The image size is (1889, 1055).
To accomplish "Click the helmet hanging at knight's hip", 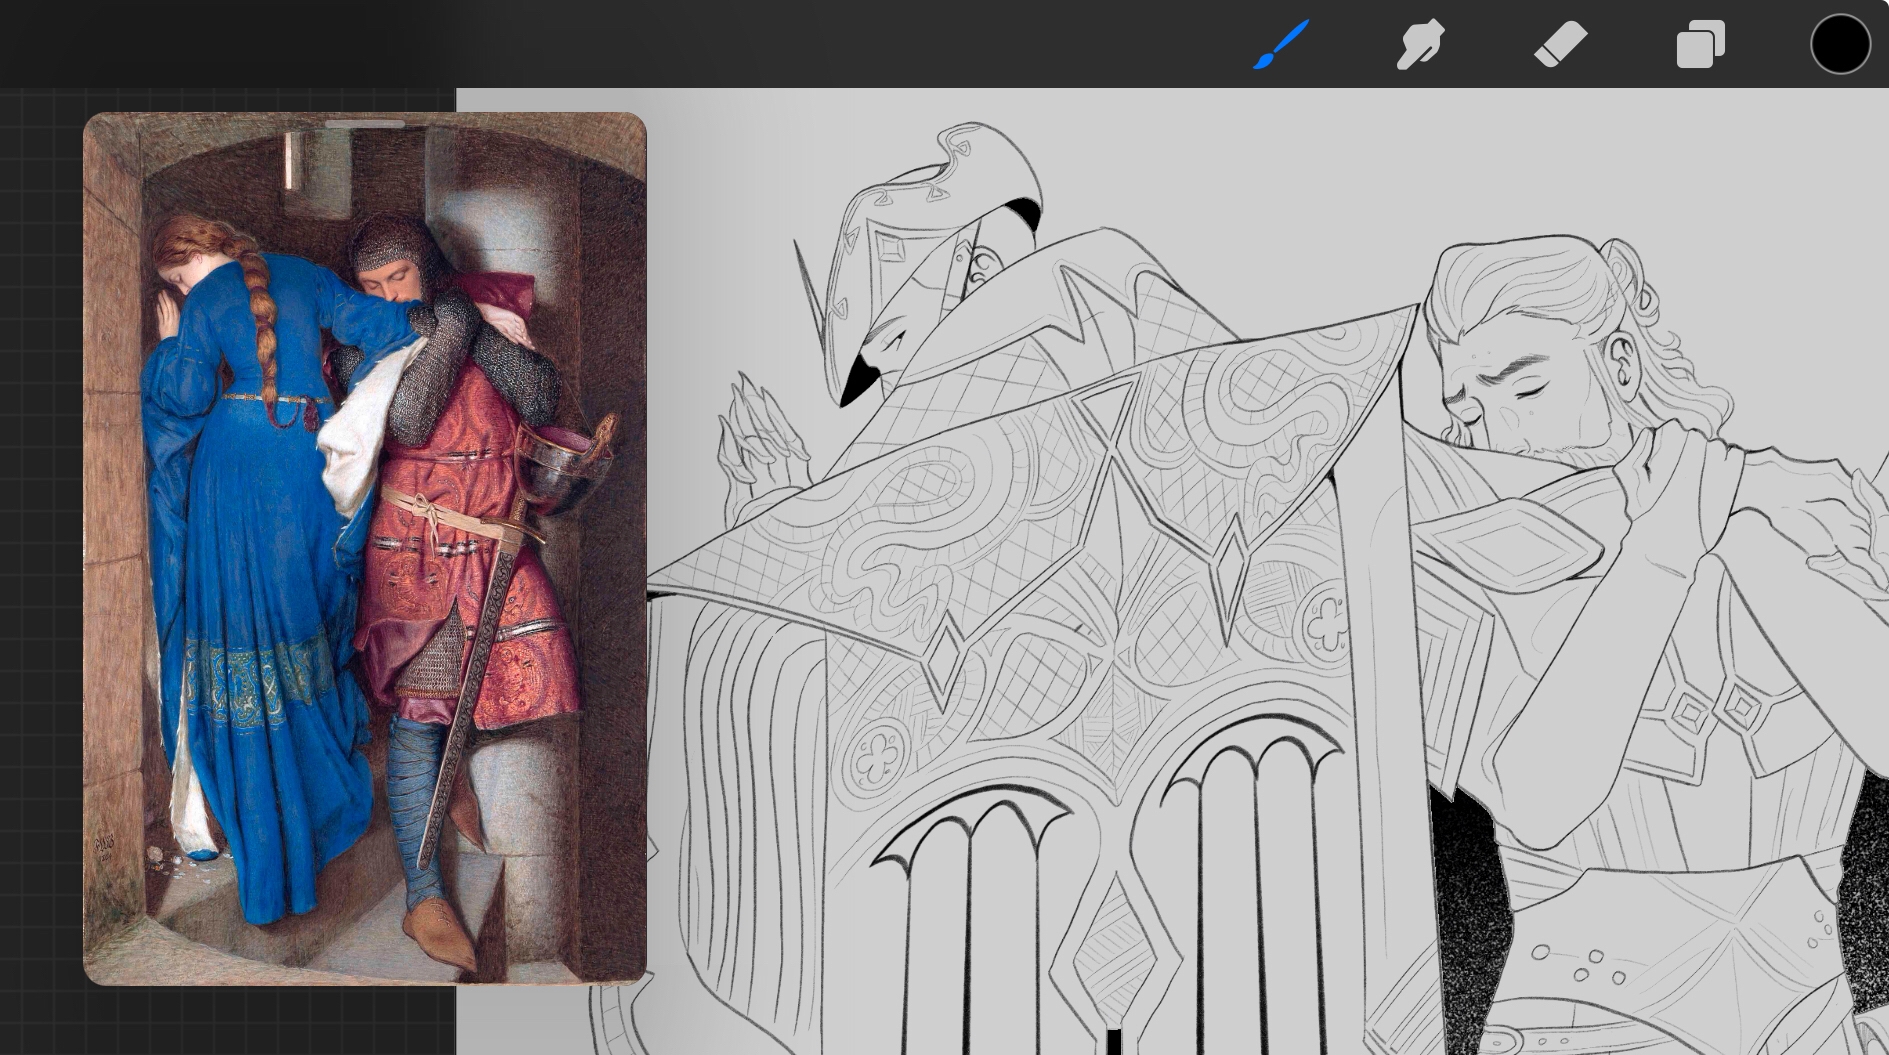I will click(x=560, y=465).
